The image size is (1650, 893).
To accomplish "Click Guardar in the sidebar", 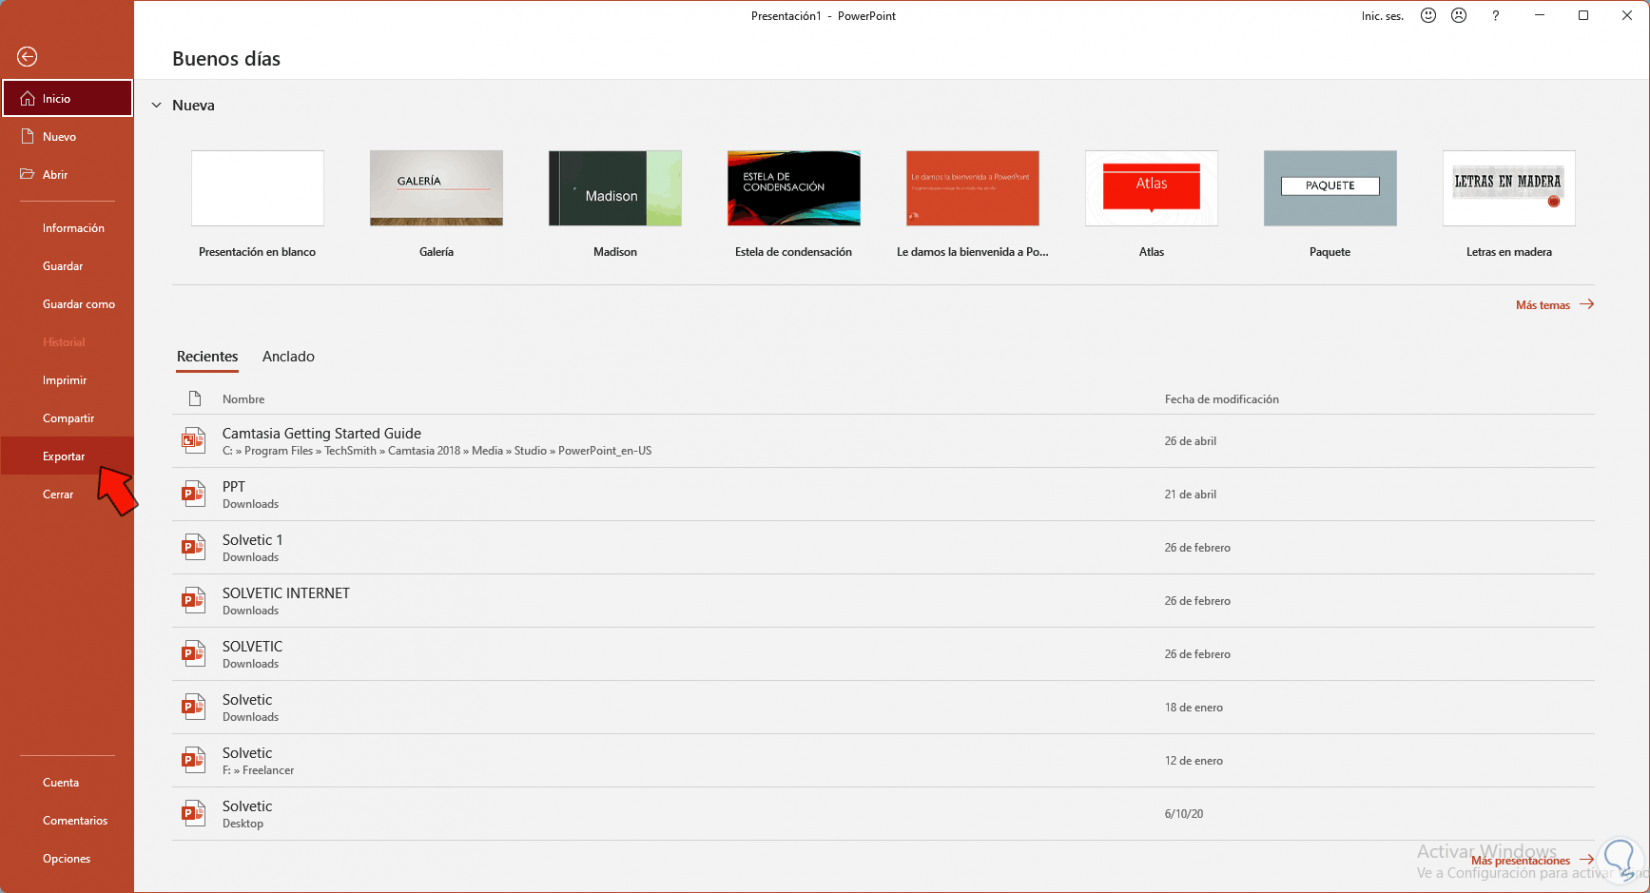I will pyautogui.click(x=63, y=266).
